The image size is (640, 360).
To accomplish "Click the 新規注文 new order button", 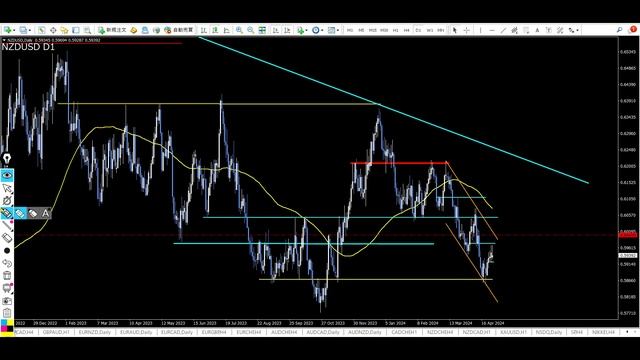I will tap(112, 30).
